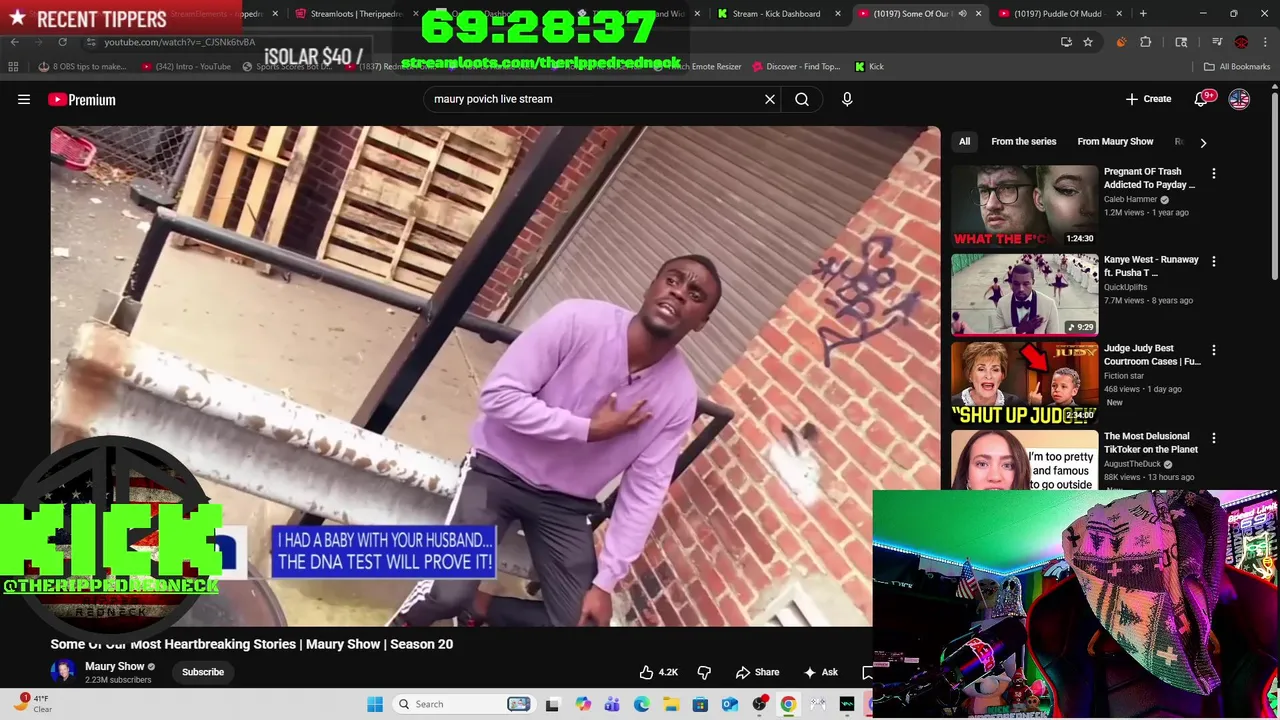This screenshot has width=1280, height=720.
Task: Open a new browser tab
Action: (1143, 14)
